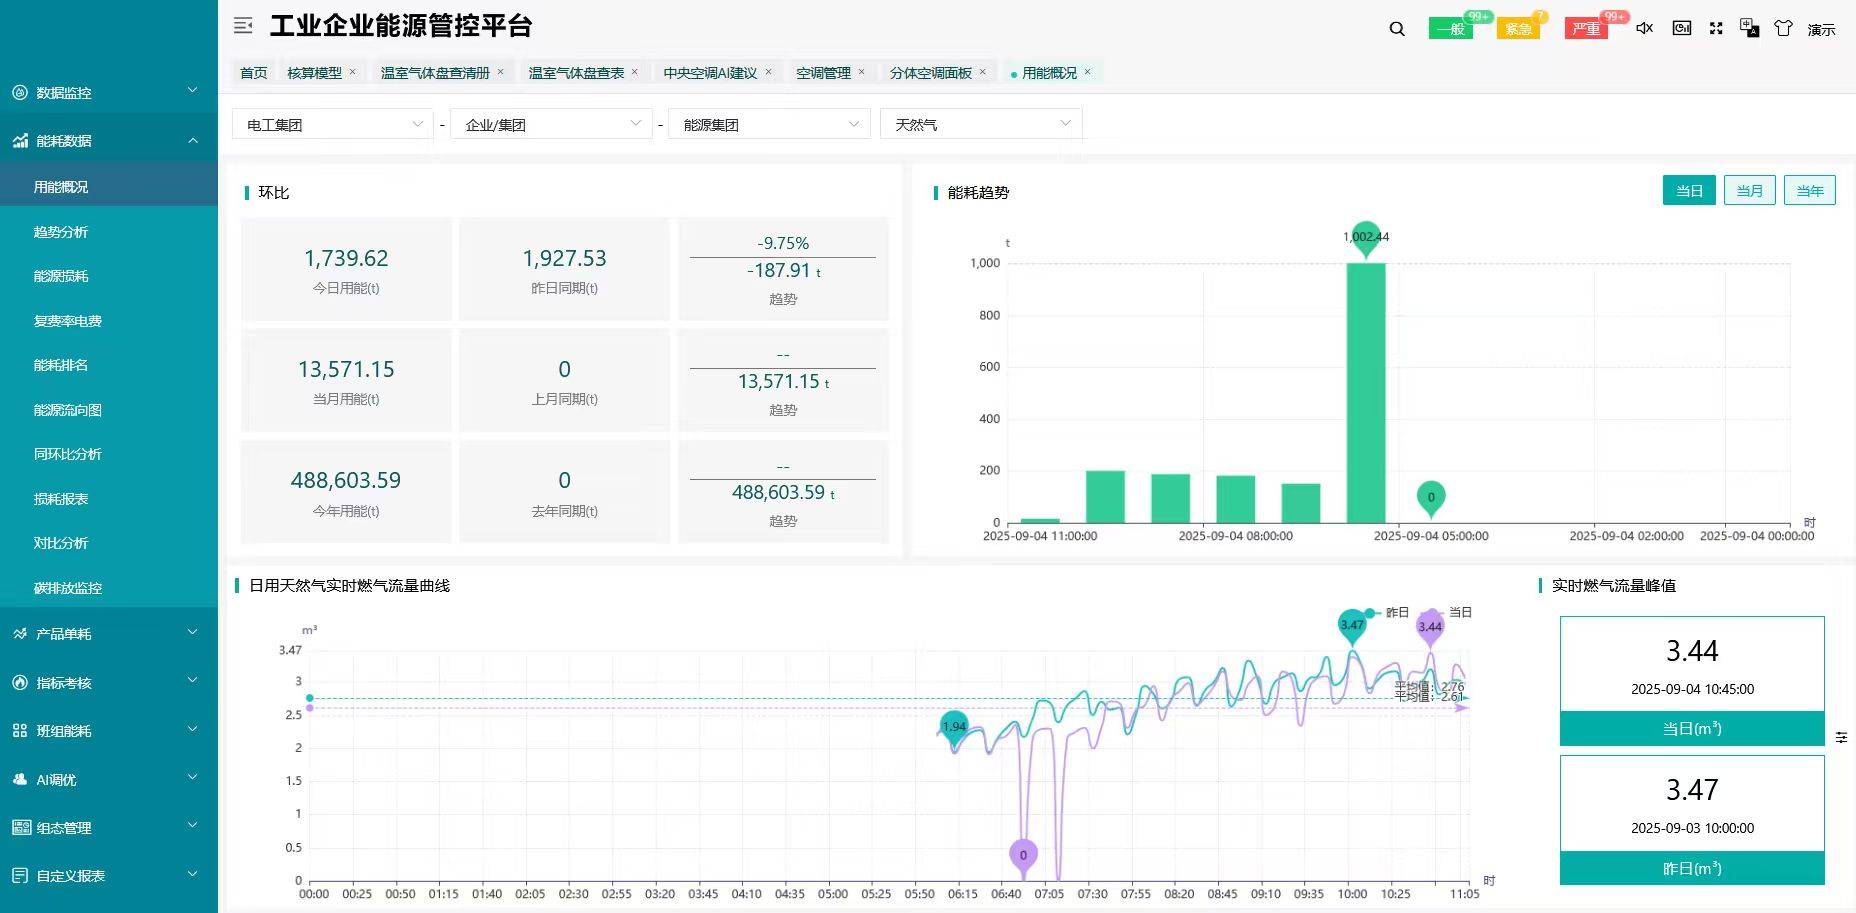This screenshot has height=913, width=1856.
Task: Click the 演示 button
Action: click(1822, 28)
